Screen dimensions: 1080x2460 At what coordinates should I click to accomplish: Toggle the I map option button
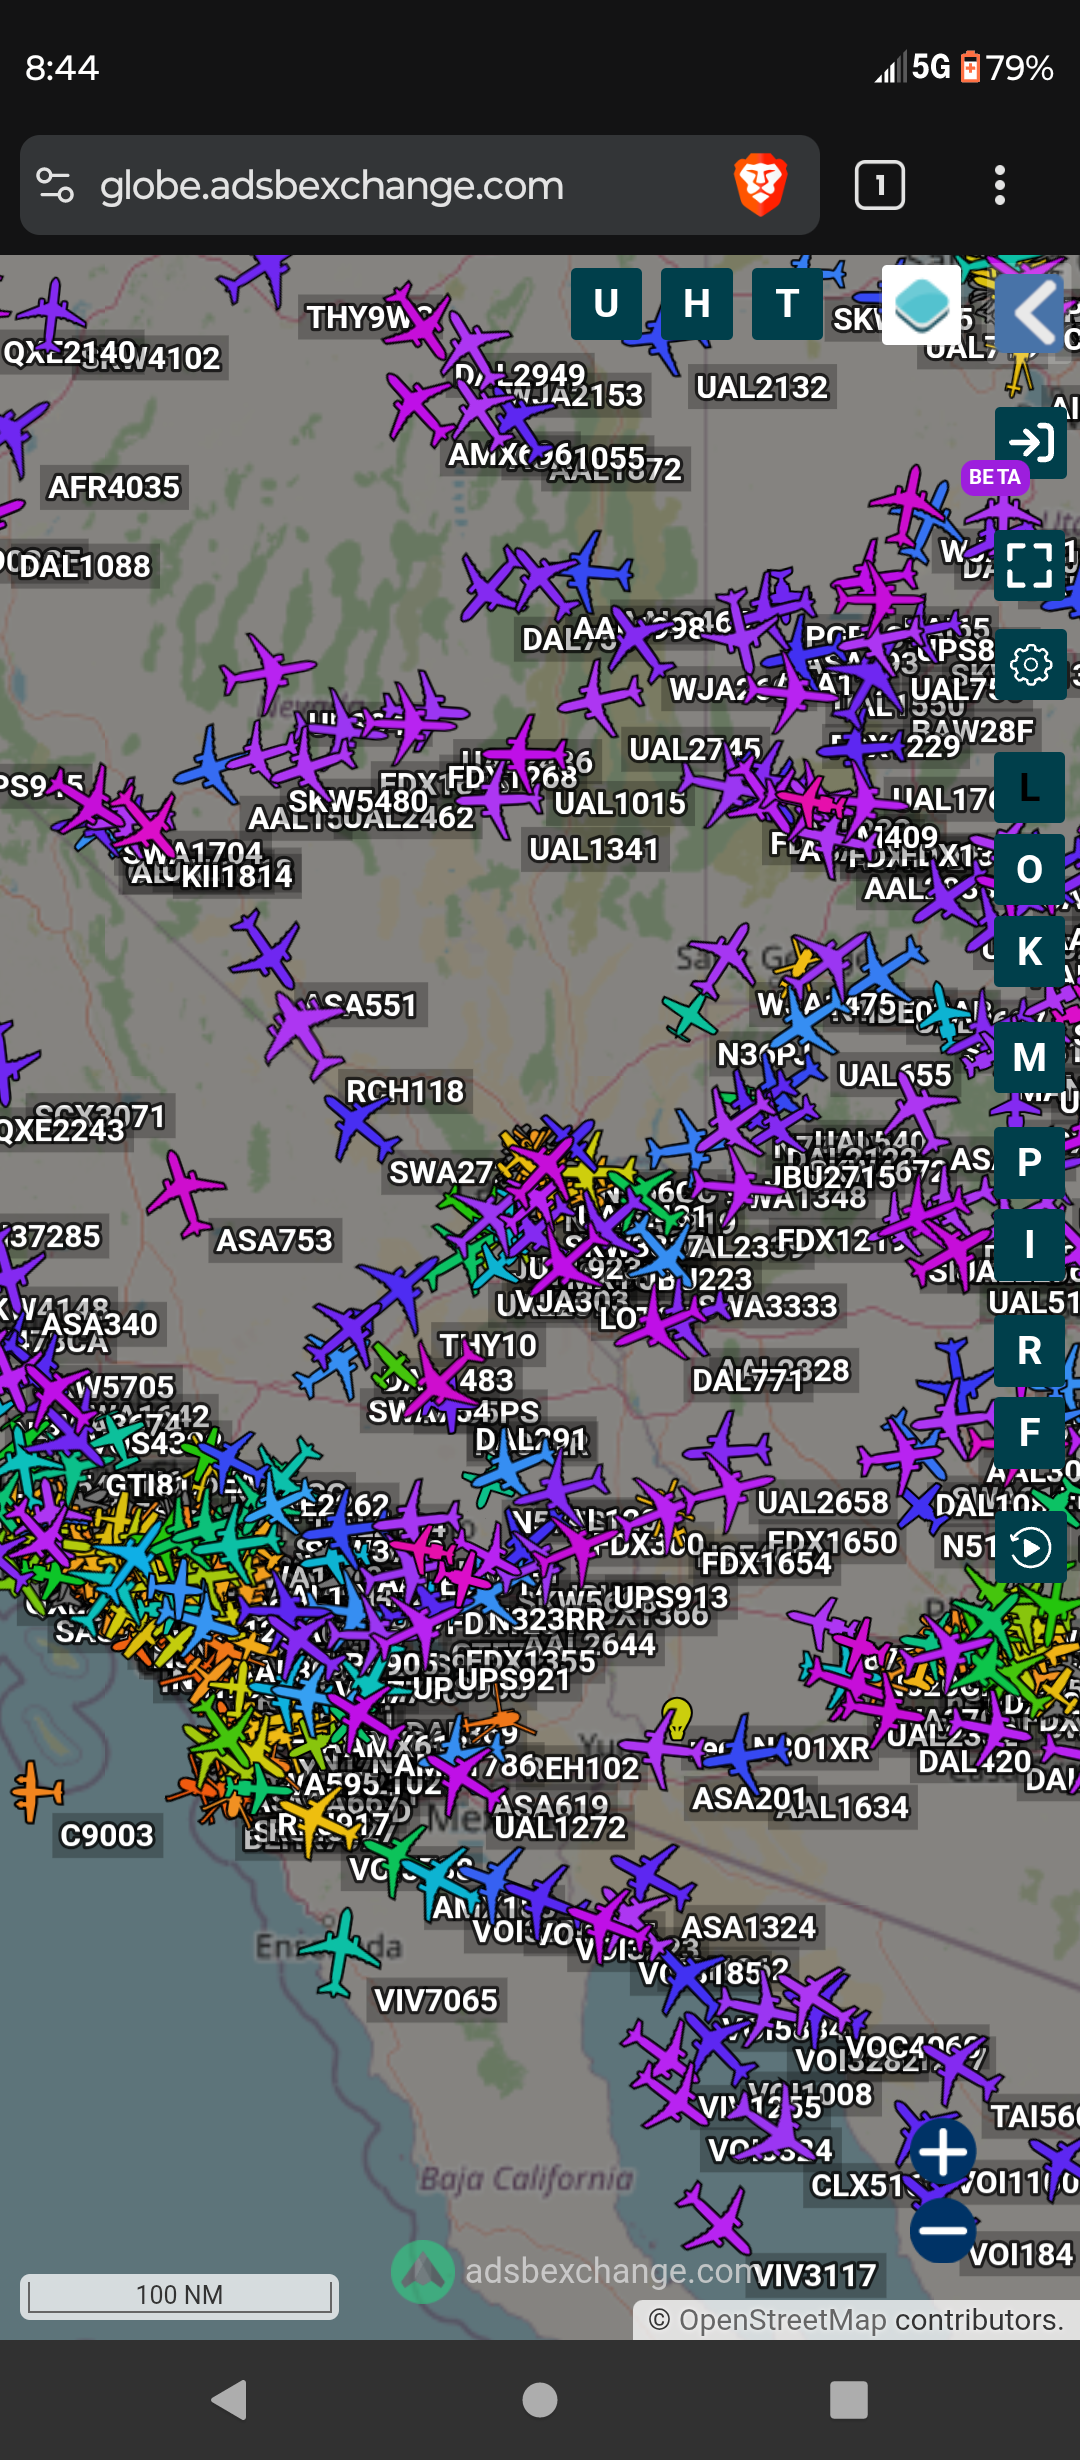click(x=1030, y=1246)
